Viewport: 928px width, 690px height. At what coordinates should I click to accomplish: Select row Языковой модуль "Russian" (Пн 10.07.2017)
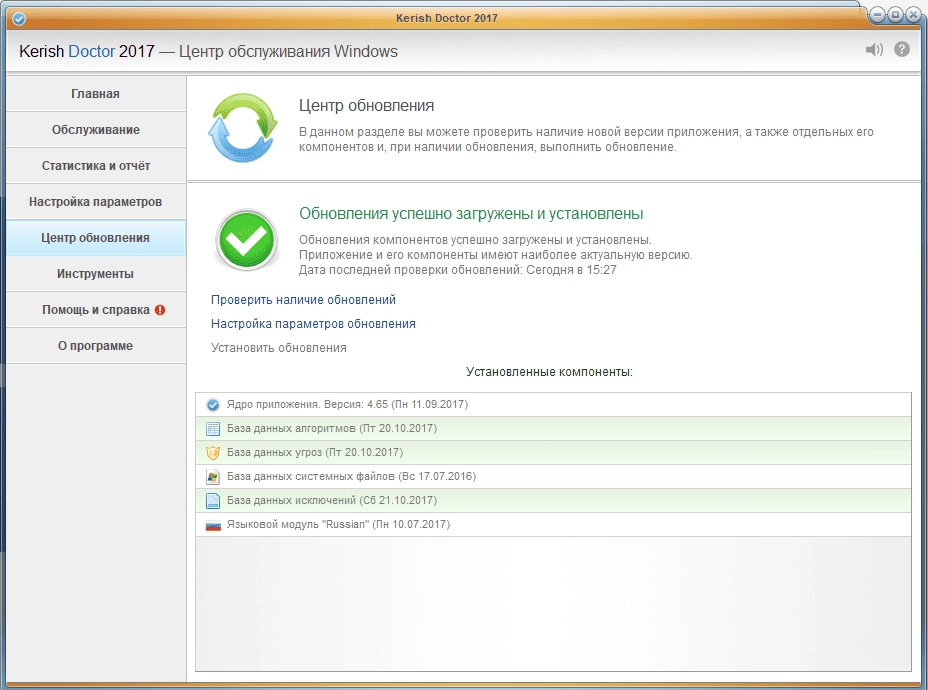pos(553,524)
